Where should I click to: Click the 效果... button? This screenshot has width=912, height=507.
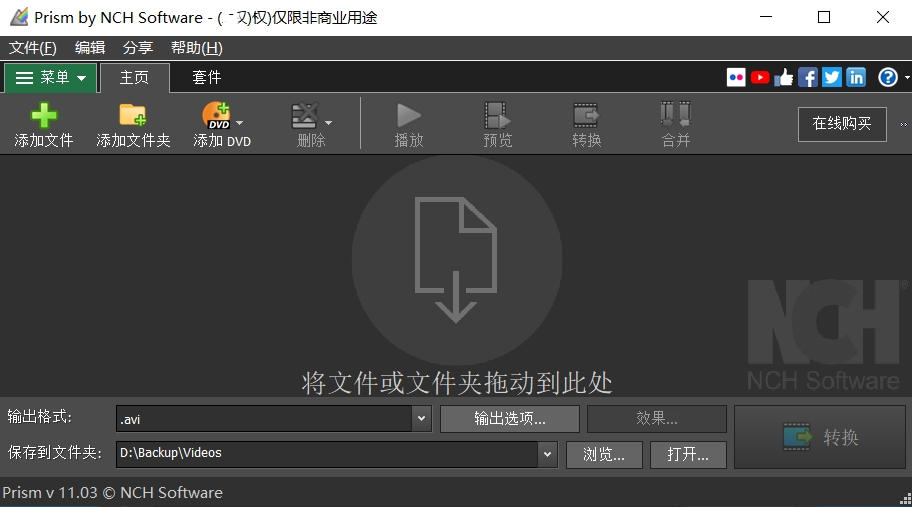(x=657, y=419)
